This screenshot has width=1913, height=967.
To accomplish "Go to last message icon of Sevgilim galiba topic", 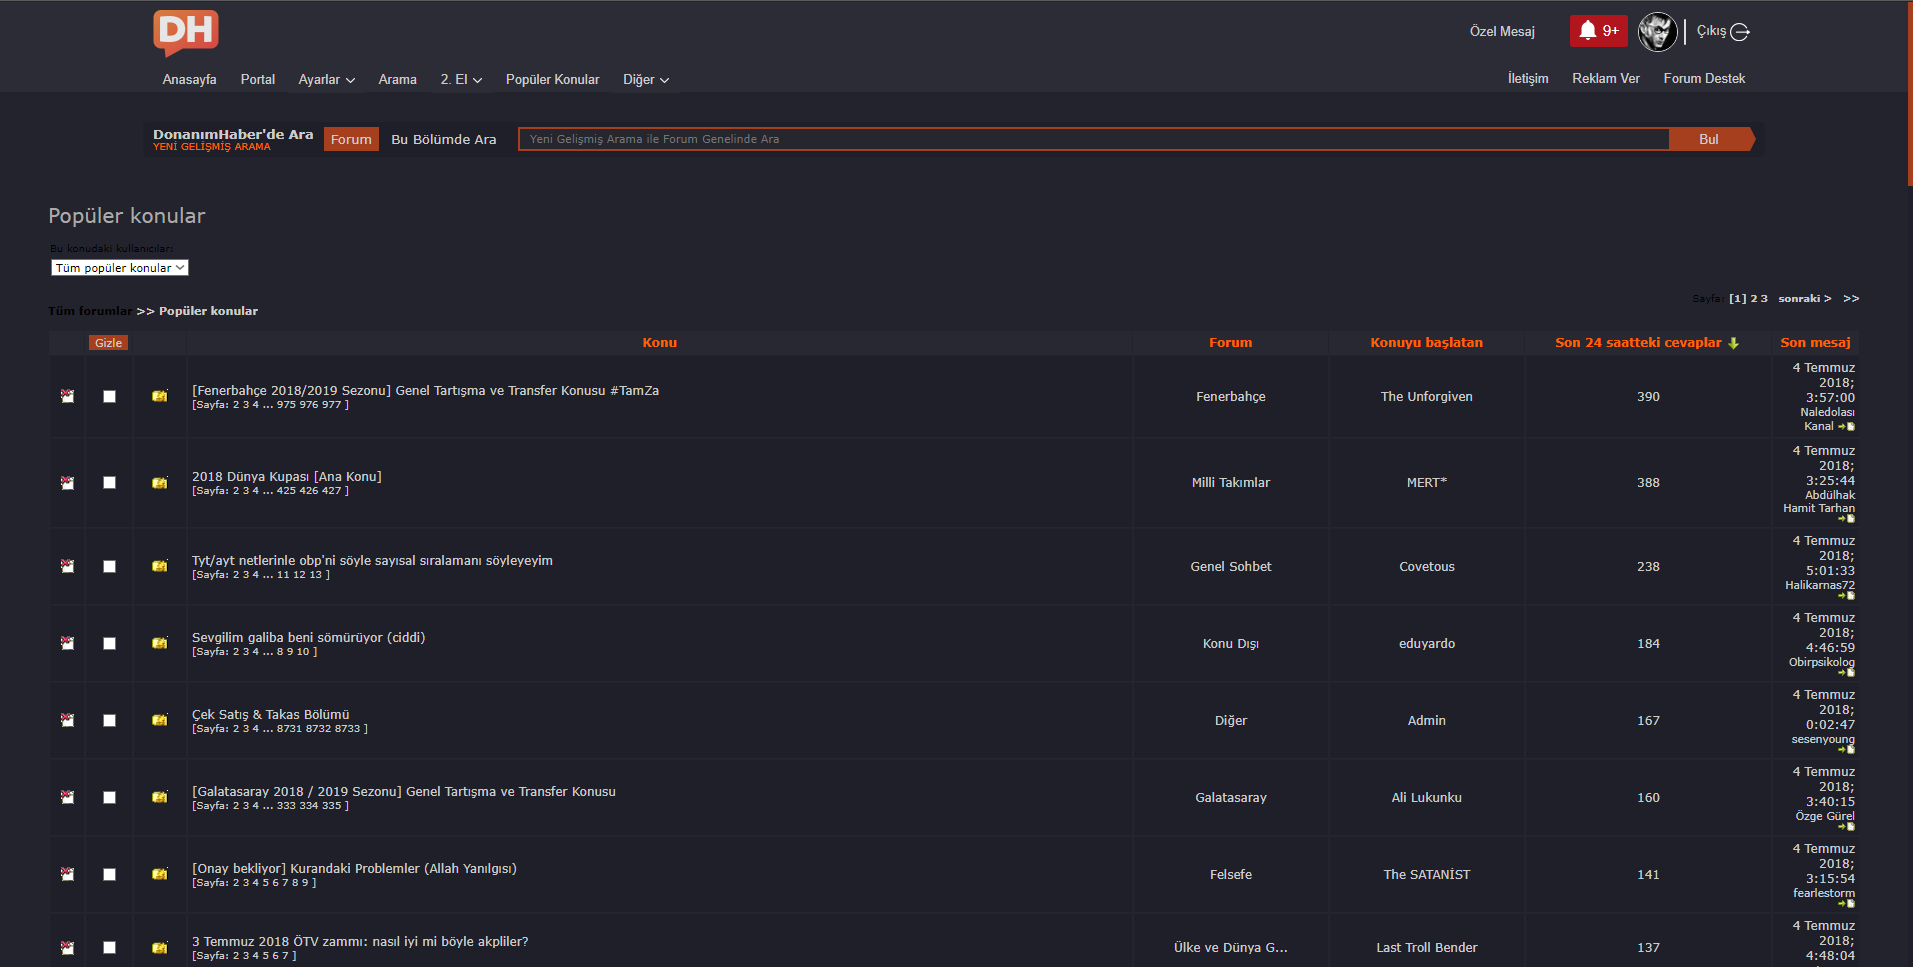I will 1846,673.
